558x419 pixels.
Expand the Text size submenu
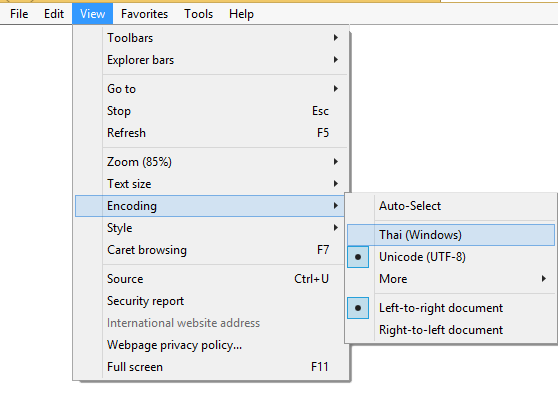[210, 184]
